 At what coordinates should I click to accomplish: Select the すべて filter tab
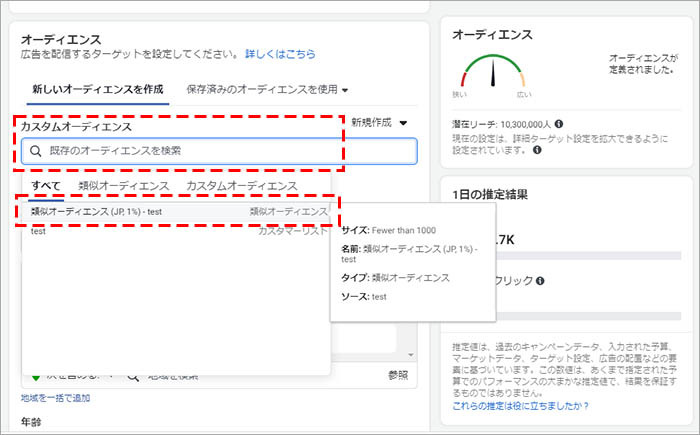[x=46, y=186]
